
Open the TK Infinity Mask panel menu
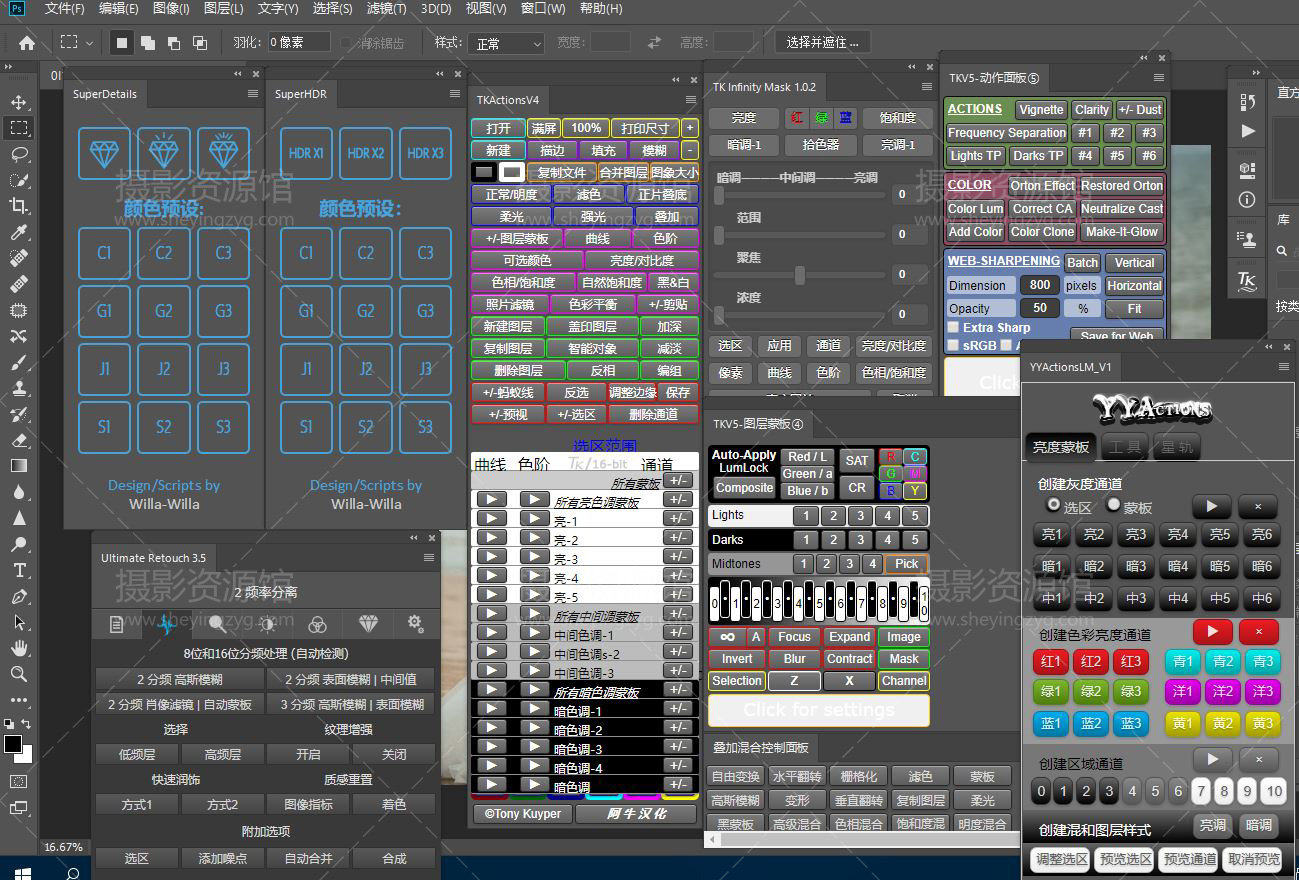pos(927,87)
